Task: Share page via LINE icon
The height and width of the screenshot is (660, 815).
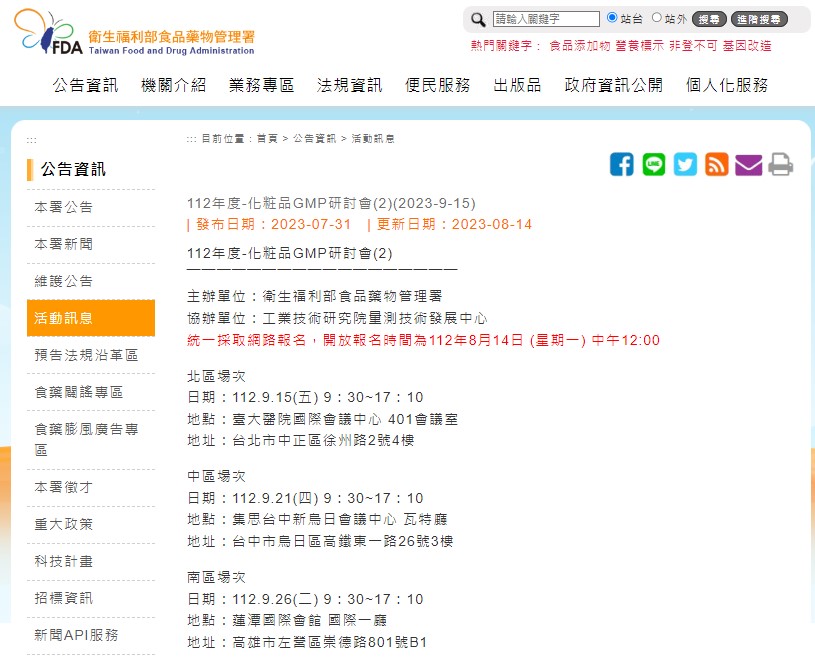Action: click(653, 164)
